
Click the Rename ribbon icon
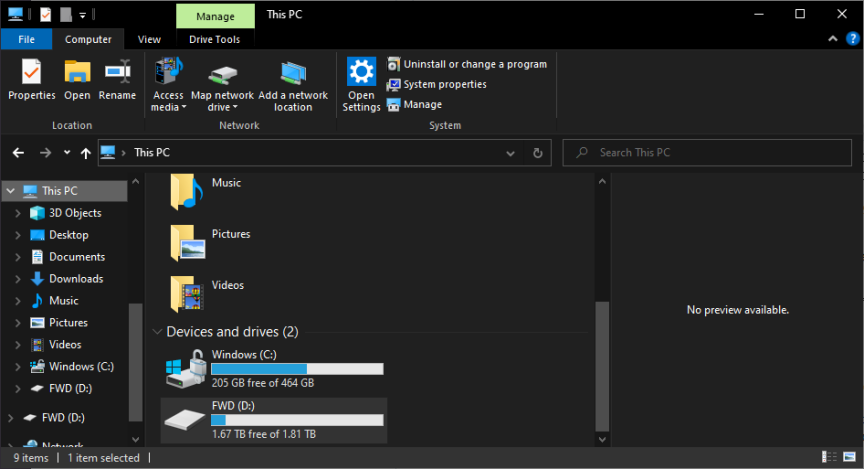click(117, 73)
